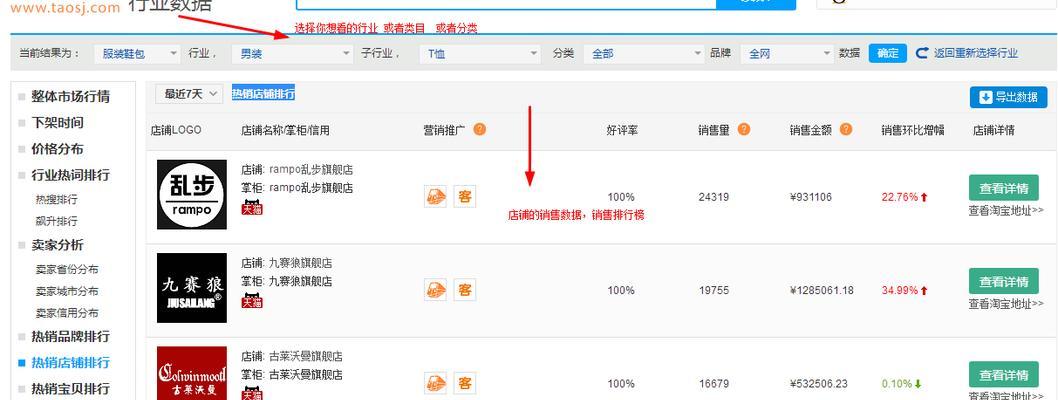Click shop name 店铺: rampo乱步旗舰店
1058x400 pixels.
tap(297, 169)
